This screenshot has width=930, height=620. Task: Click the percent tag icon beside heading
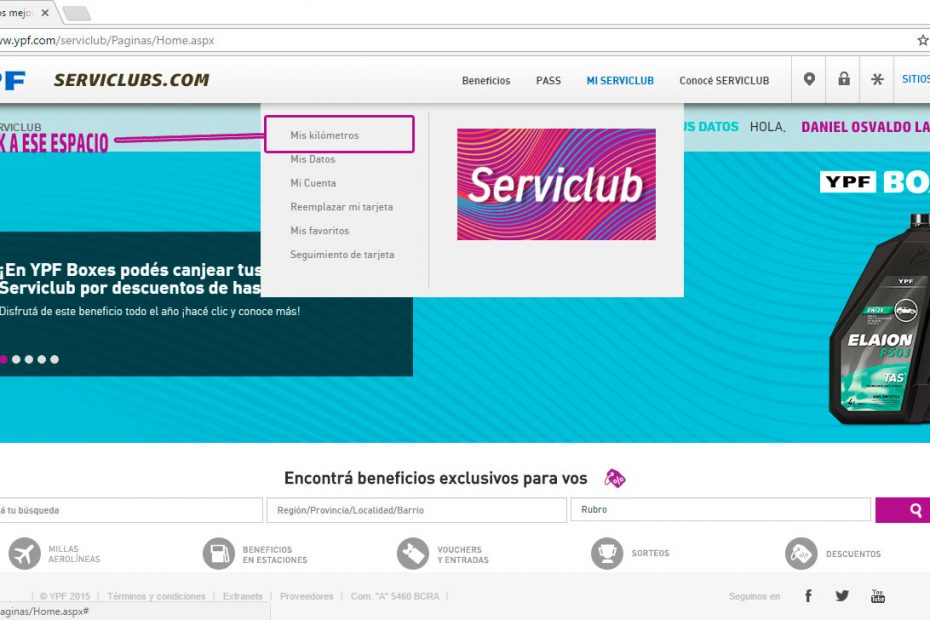[615, 478]
